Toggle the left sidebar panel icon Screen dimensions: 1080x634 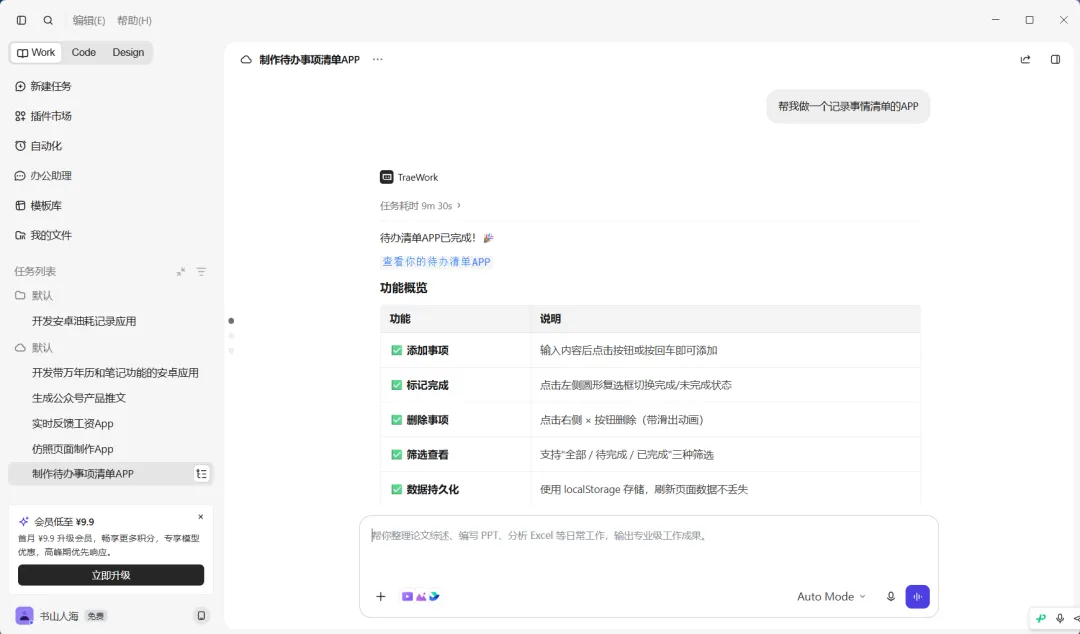[21, 20]
